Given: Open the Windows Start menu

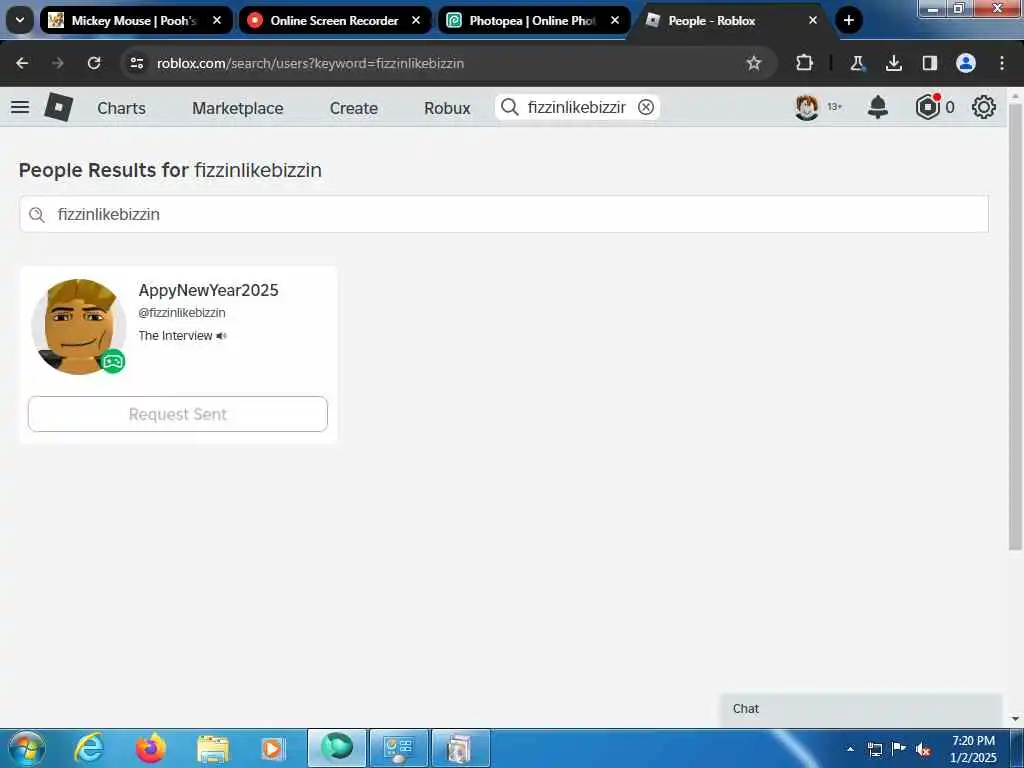Looking at the screenshot, I should click(x=26, y=748).
